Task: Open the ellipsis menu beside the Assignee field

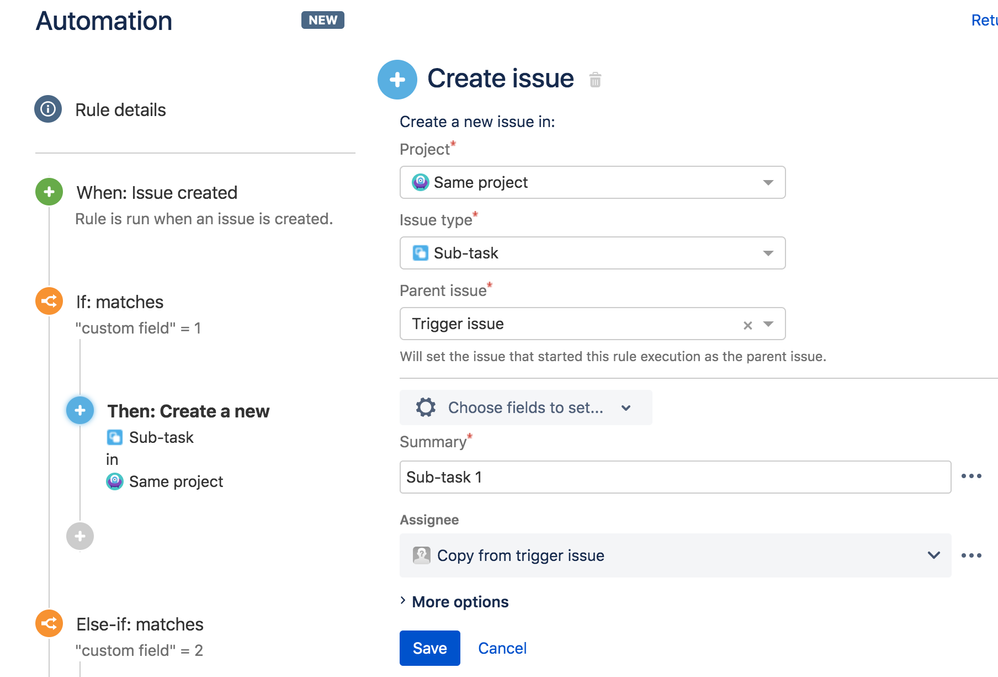Action: pyautogui.click(x=971, y=555)
